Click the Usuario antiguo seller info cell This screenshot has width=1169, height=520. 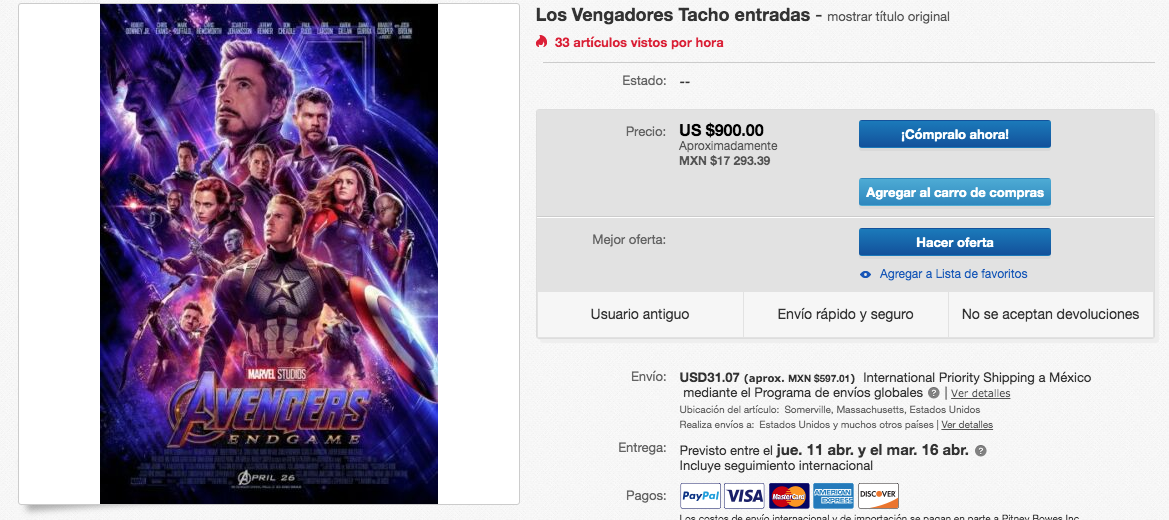[640, 314]
